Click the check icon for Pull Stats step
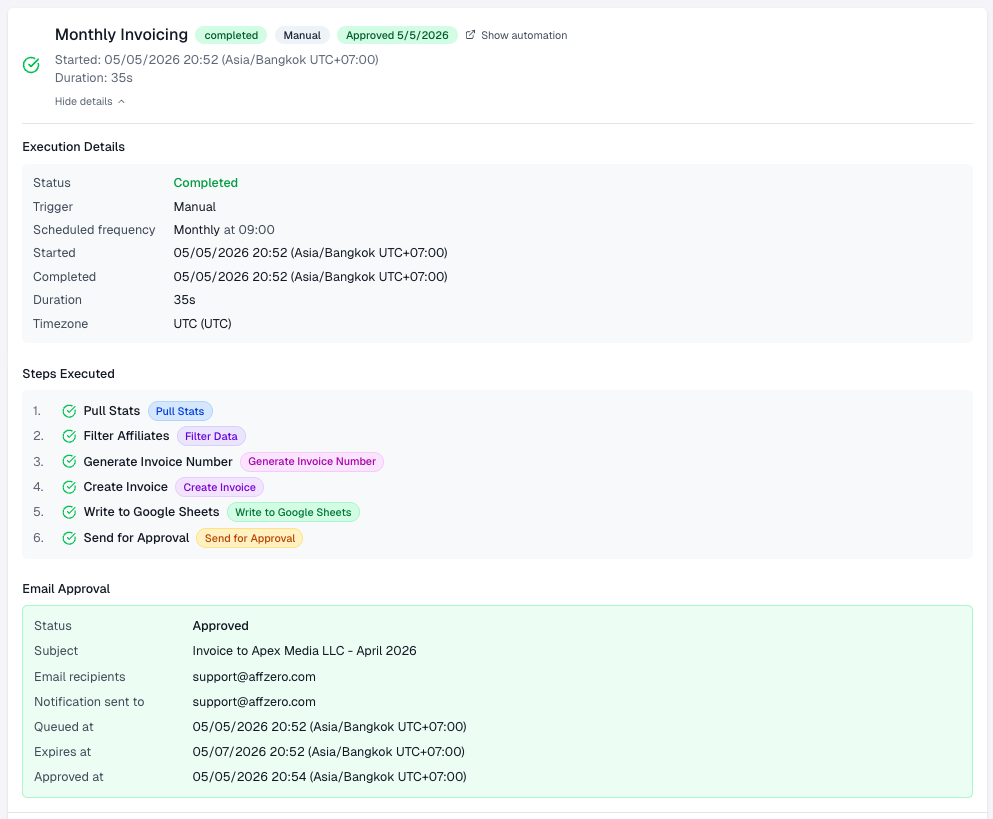Image resolution: width=993 pixels, height=819 pixels. pos(69,411)
